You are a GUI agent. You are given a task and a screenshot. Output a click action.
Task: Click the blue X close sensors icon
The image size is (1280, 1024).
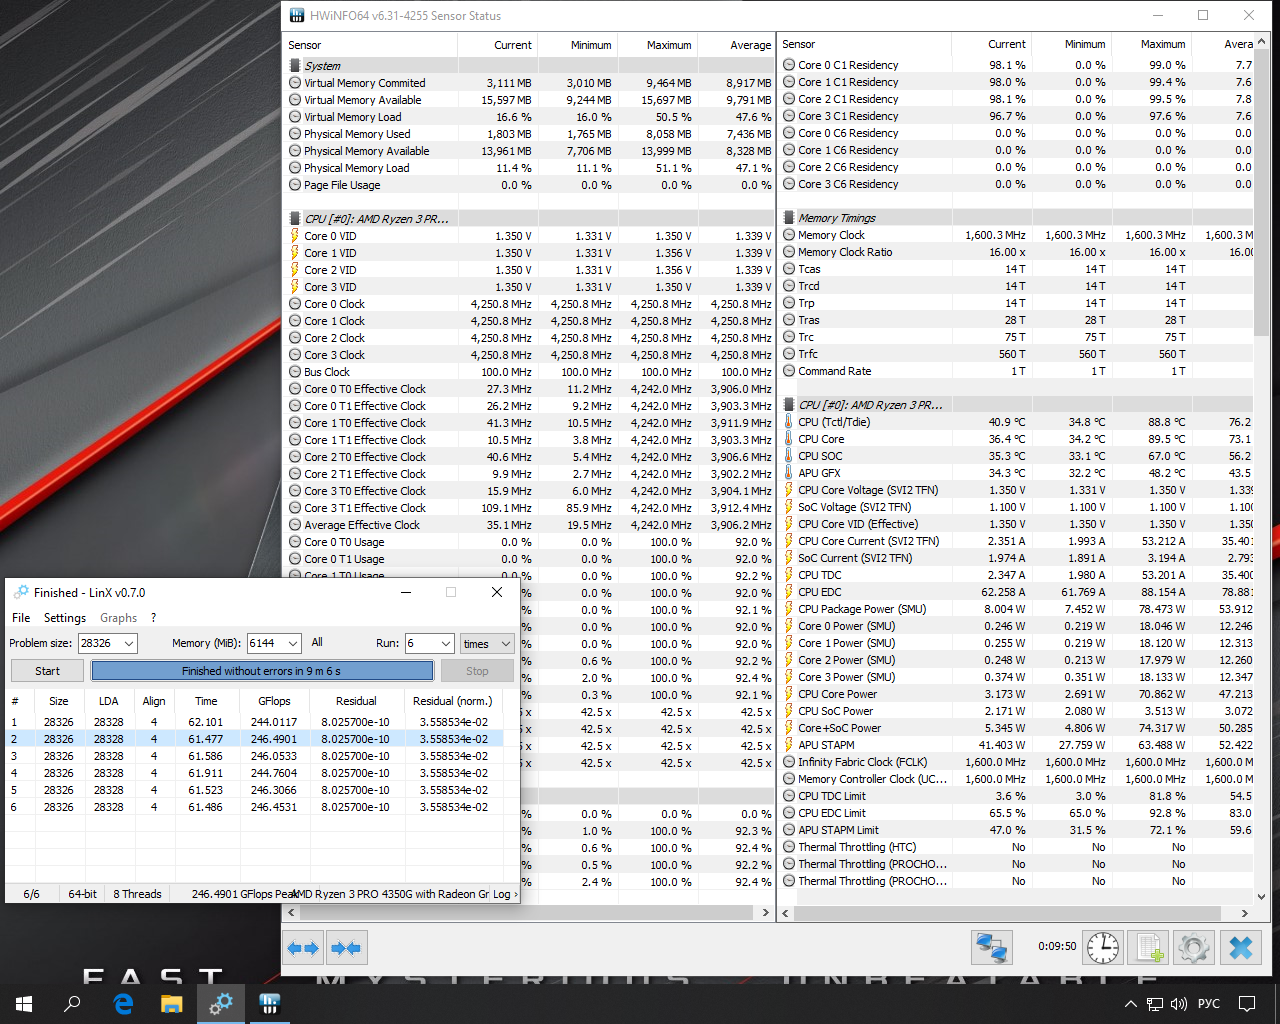click(1241, 947)
